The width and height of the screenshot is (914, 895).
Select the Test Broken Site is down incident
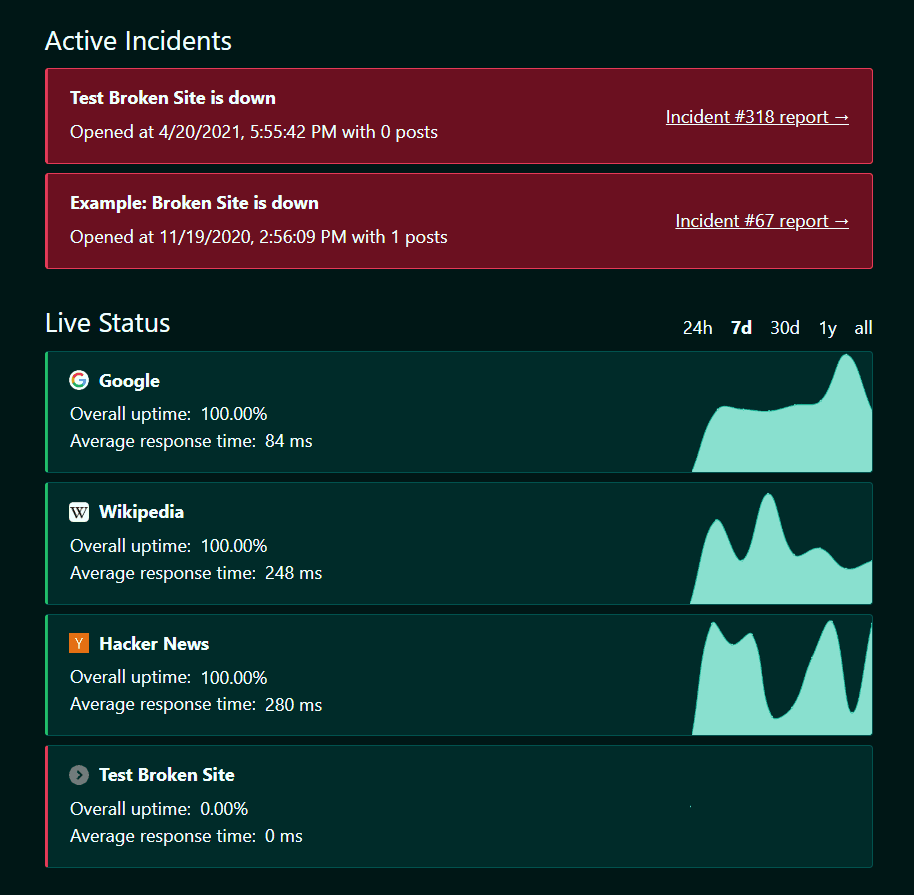[457, 116]
